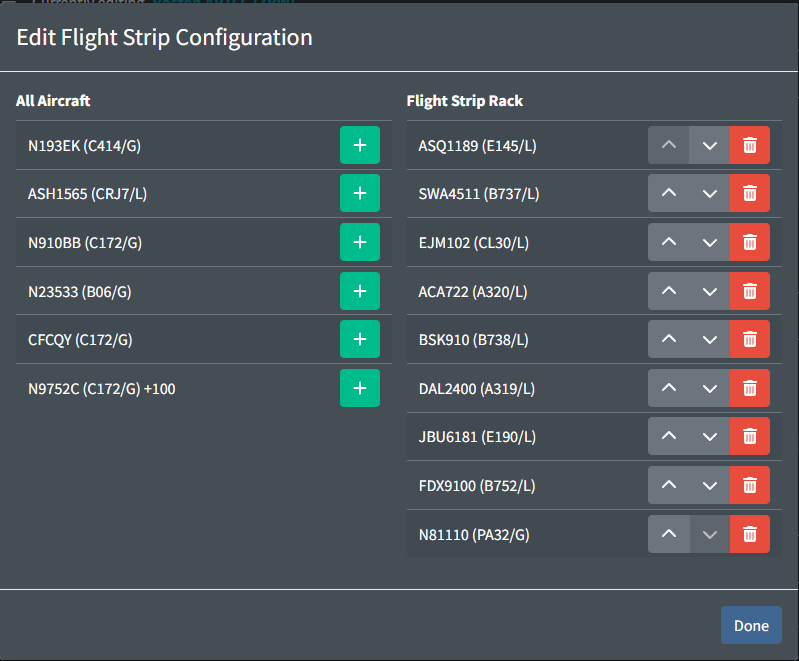Move DAL2400 down in the rack
The height and width of the screenshot is (661, 799).
pos(710,388)
